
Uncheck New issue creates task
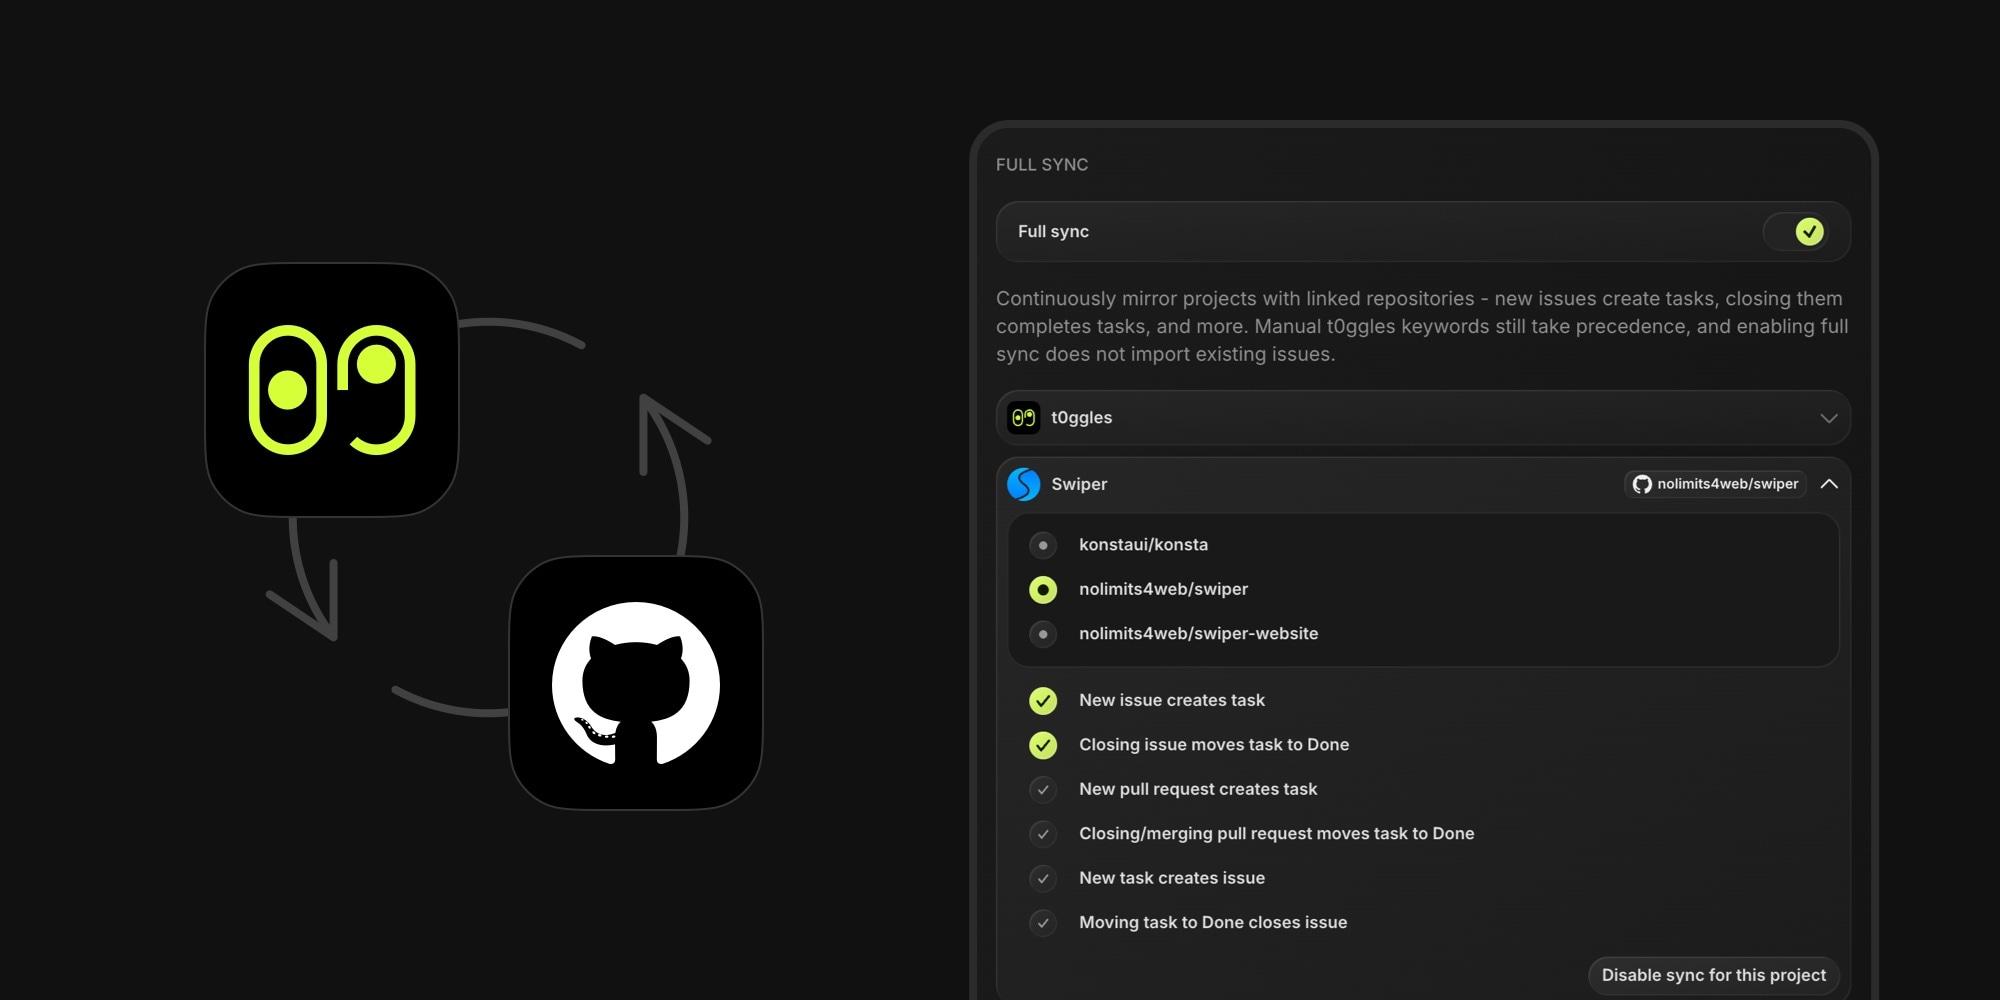1043,701
